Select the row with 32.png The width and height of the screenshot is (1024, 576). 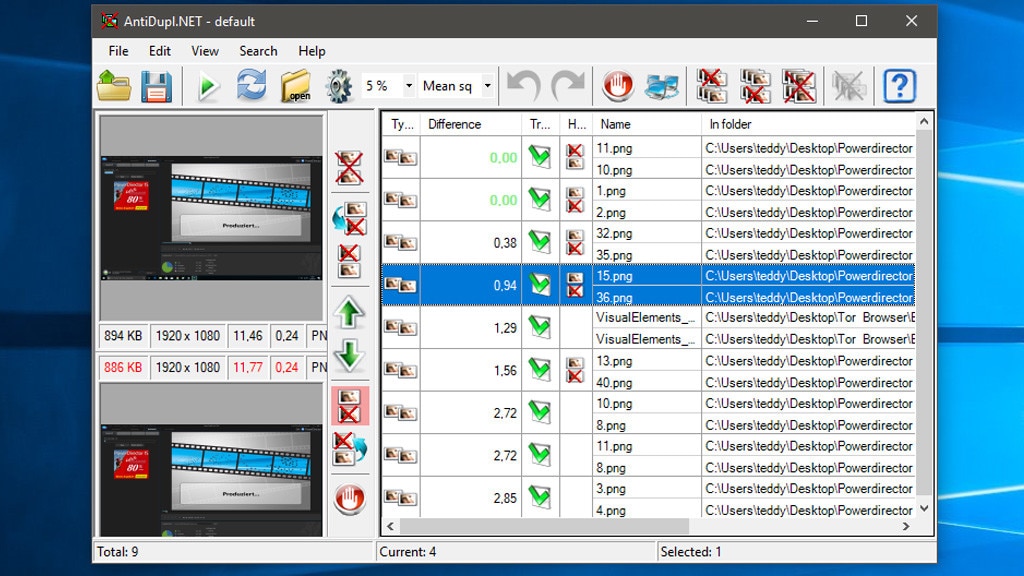pyautogui.click(x=647, y=244)
